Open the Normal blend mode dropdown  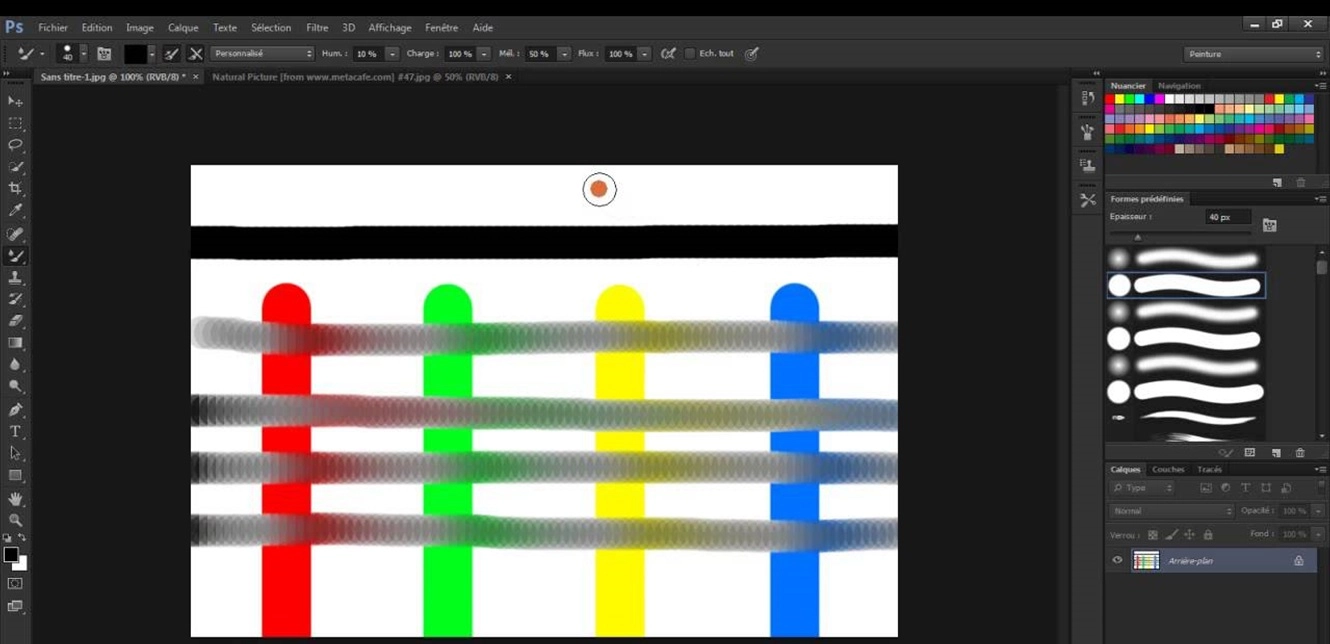1171,511
